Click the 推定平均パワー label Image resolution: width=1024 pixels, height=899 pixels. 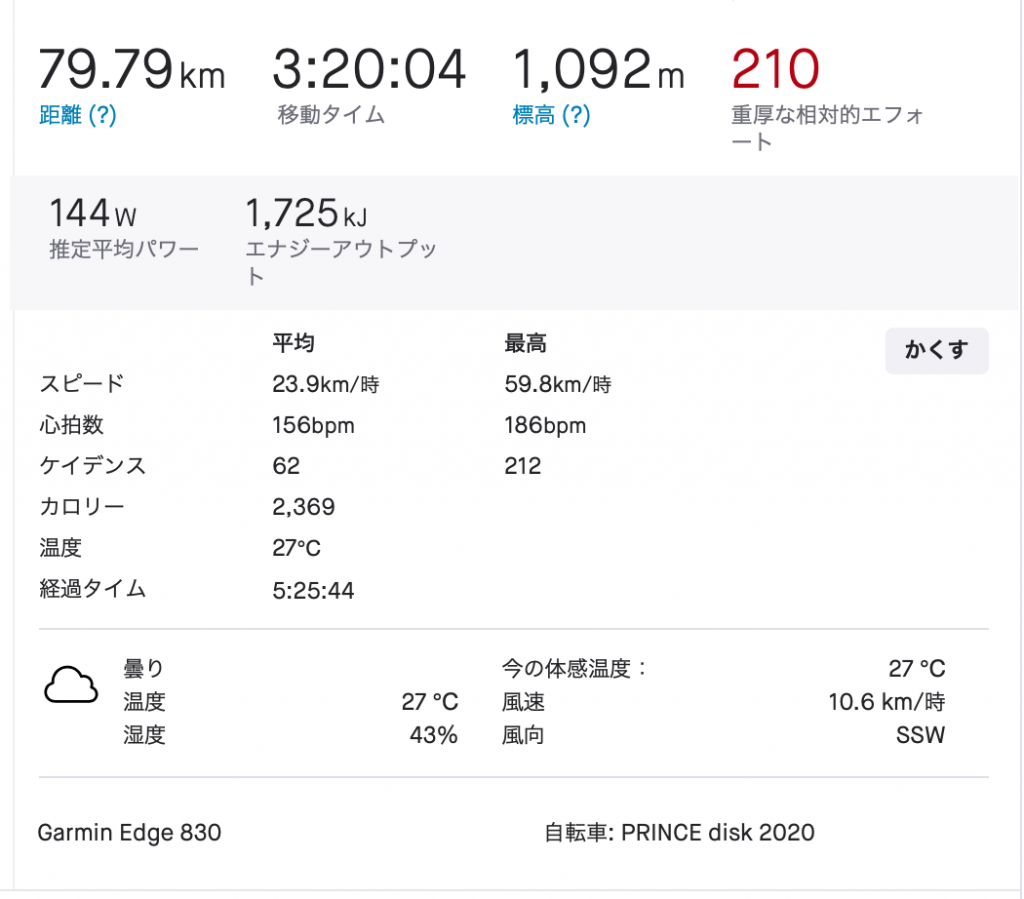[x=124, y=249]
